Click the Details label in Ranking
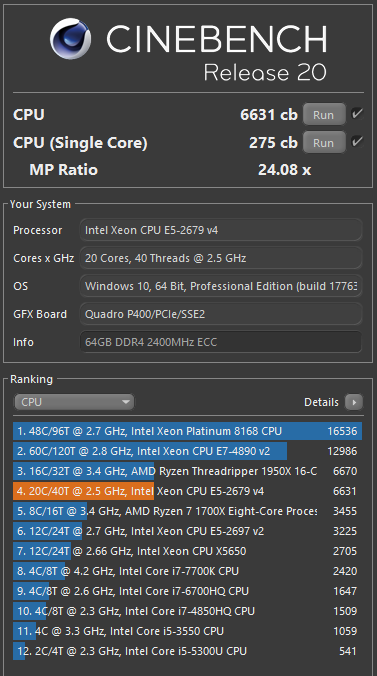This screenshot has width=377, height=676. click(321, 402)
